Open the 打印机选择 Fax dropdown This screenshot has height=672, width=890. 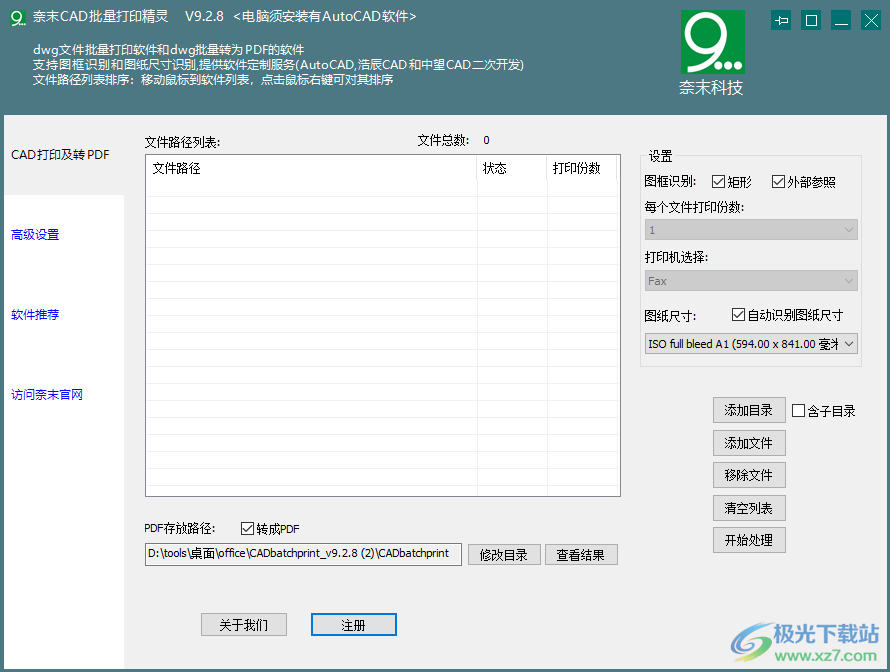click(751, 281)
